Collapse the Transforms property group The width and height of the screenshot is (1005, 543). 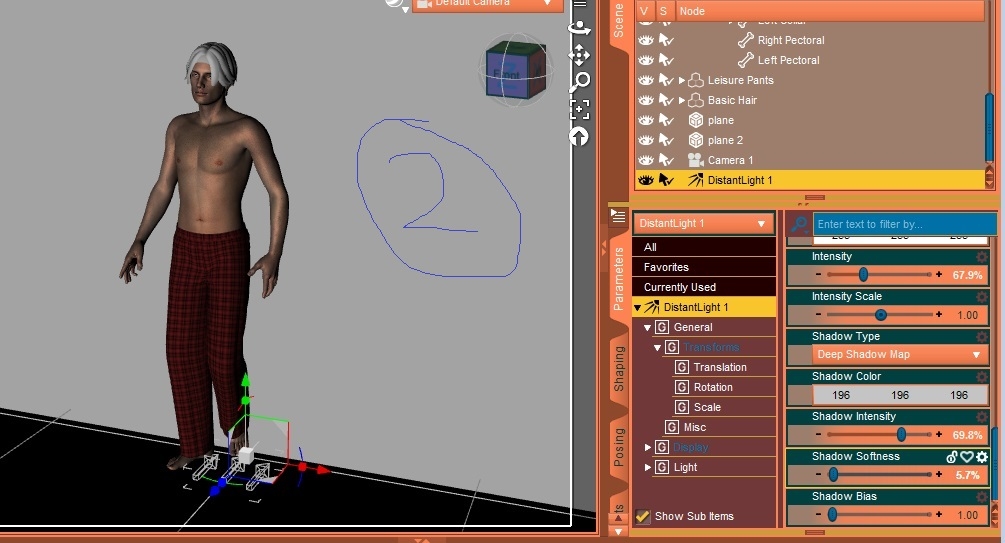coord(658,347)
